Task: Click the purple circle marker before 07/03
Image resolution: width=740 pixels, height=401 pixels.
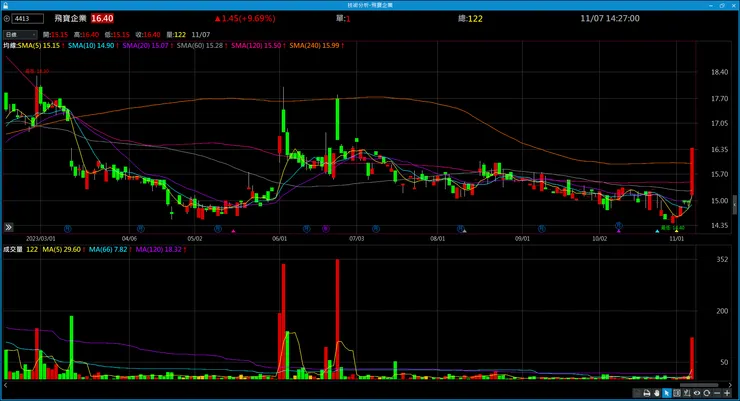Action: [326, 228]
